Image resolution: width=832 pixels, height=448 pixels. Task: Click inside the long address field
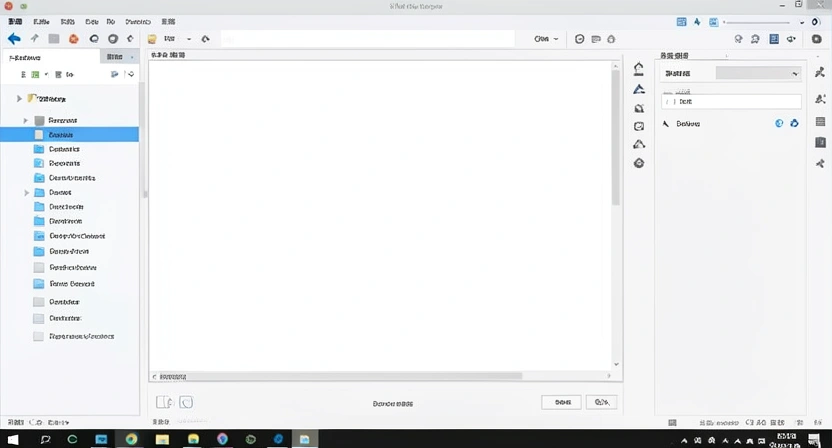[368, 39]
